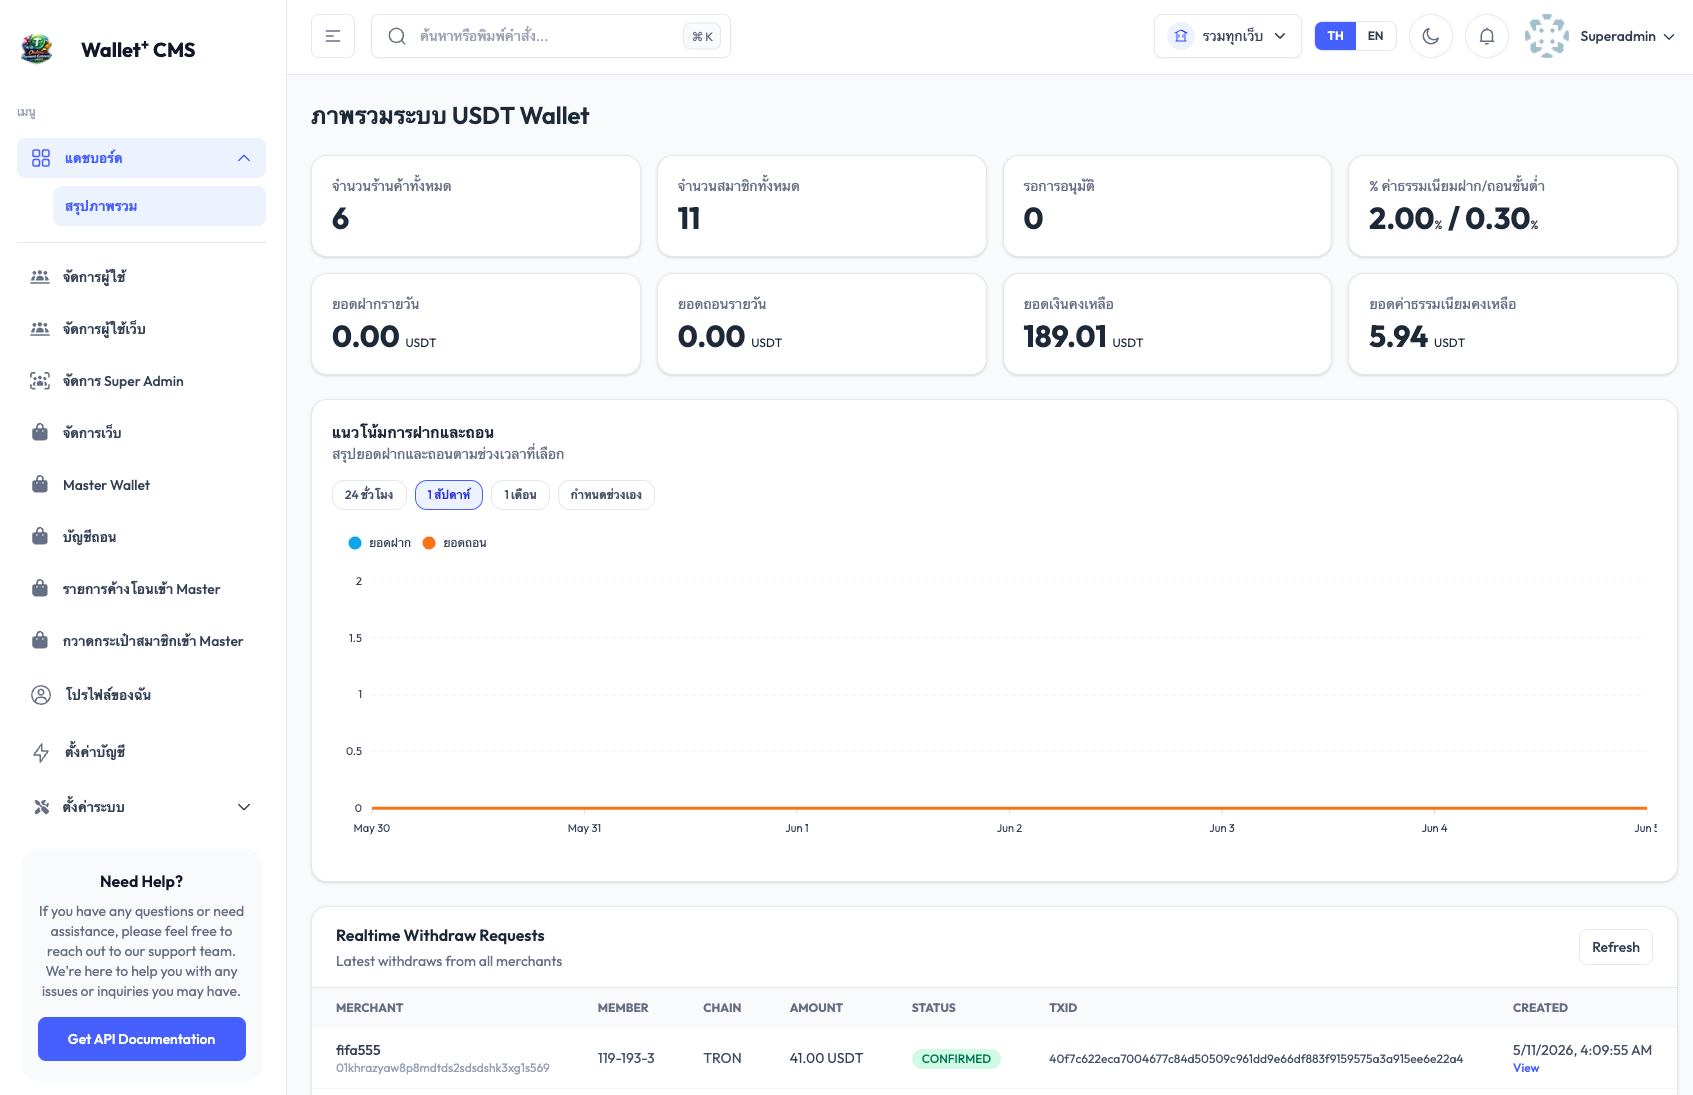Select the 1 เดือน range tab
This screenshot has height=1095, width=1693.
520,495
